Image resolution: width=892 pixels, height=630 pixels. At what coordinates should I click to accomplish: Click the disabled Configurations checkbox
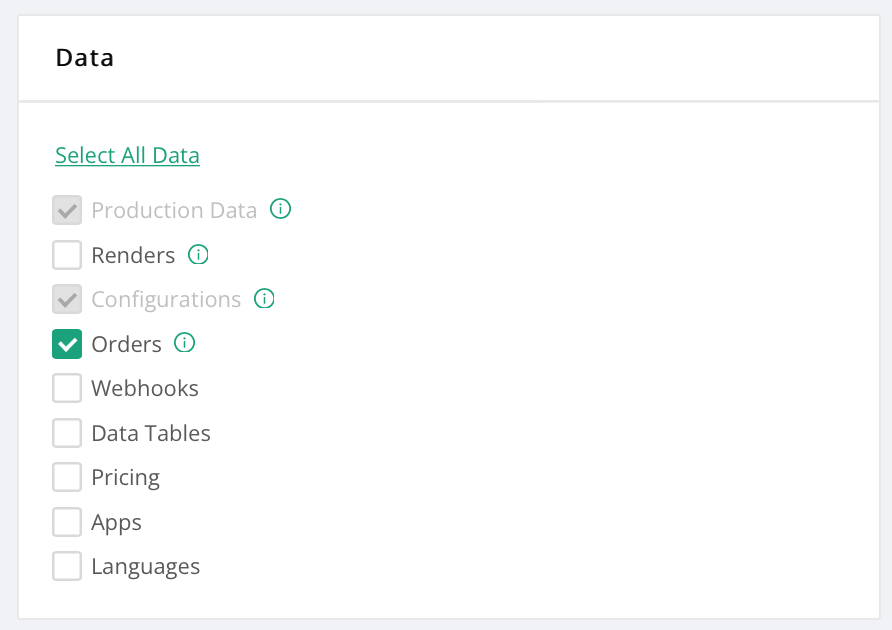67,299
